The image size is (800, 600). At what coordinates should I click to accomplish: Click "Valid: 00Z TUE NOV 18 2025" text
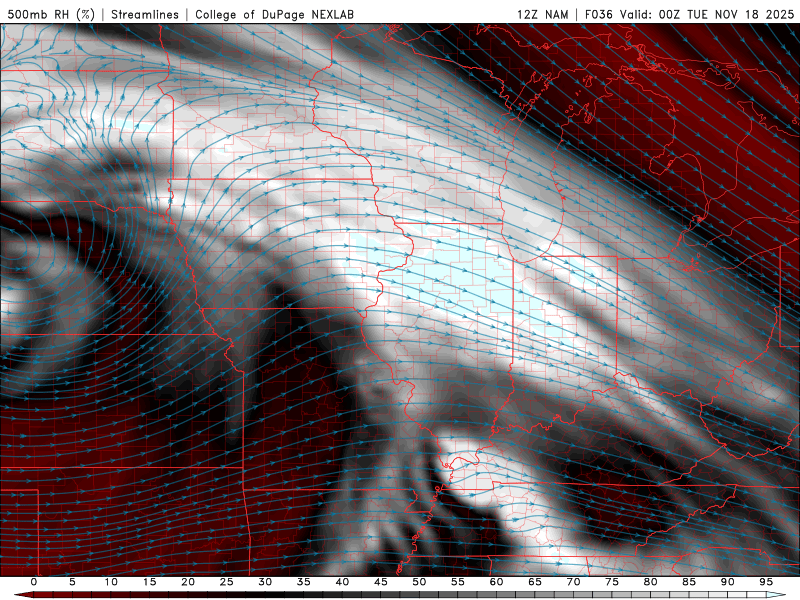[x=707, y=14]
